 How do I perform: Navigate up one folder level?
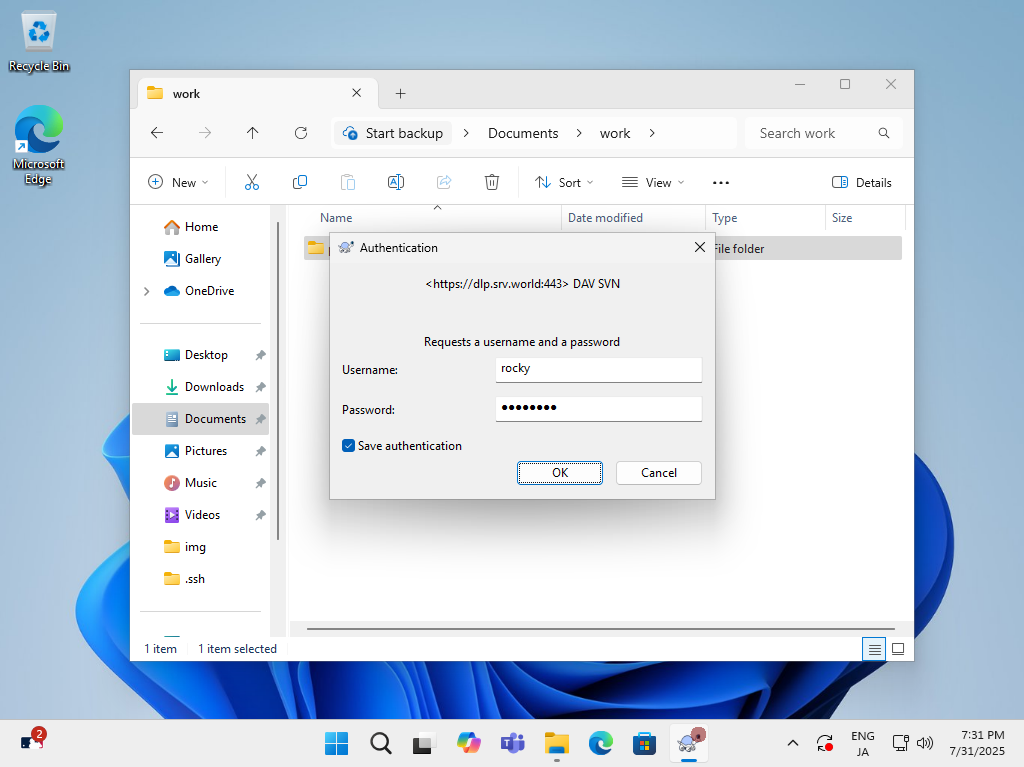pyautogui.click(x=253, y=133)
